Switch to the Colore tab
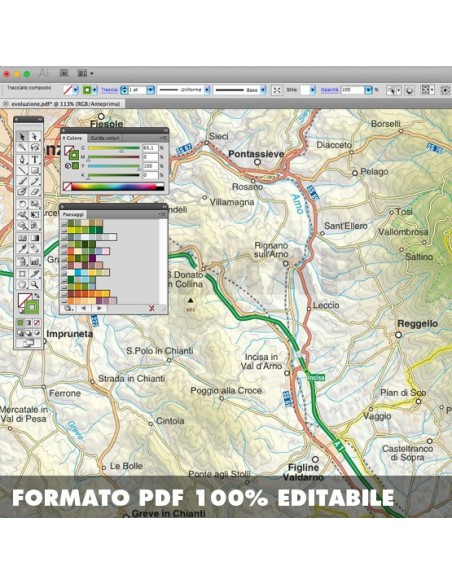The image size is (452, 584). [73, 138]
